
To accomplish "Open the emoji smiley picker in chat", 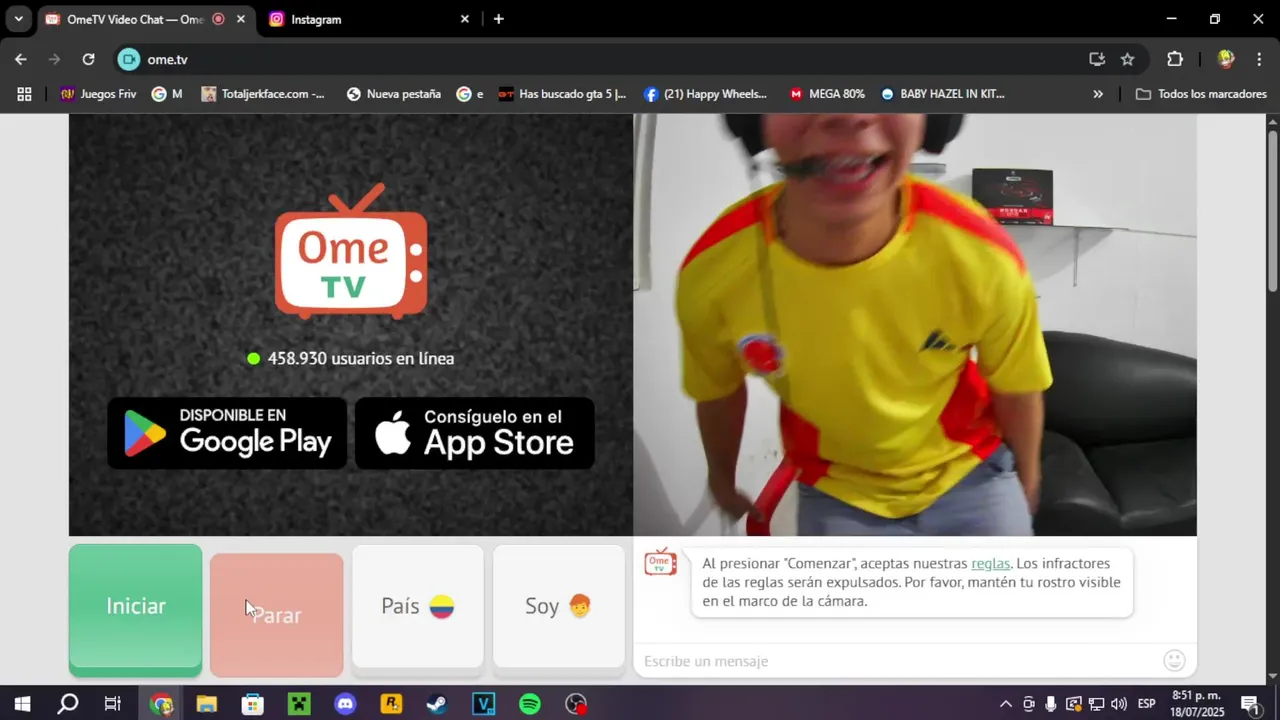I will point(1175,660).
